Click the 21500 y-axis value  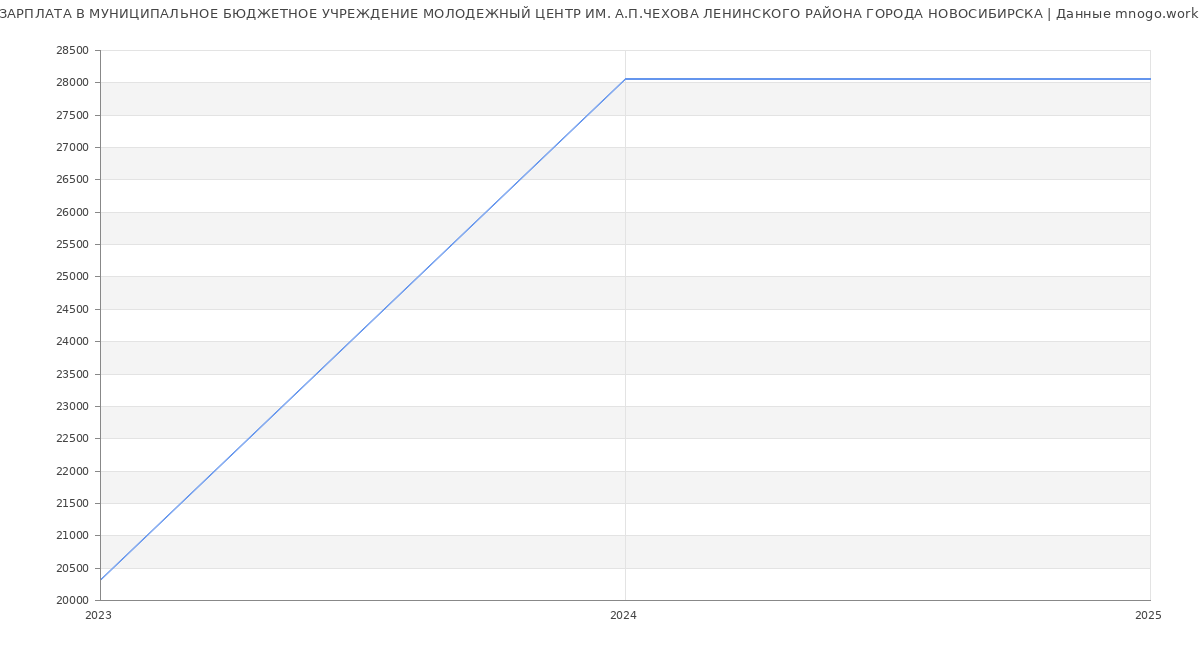point(72,504)
